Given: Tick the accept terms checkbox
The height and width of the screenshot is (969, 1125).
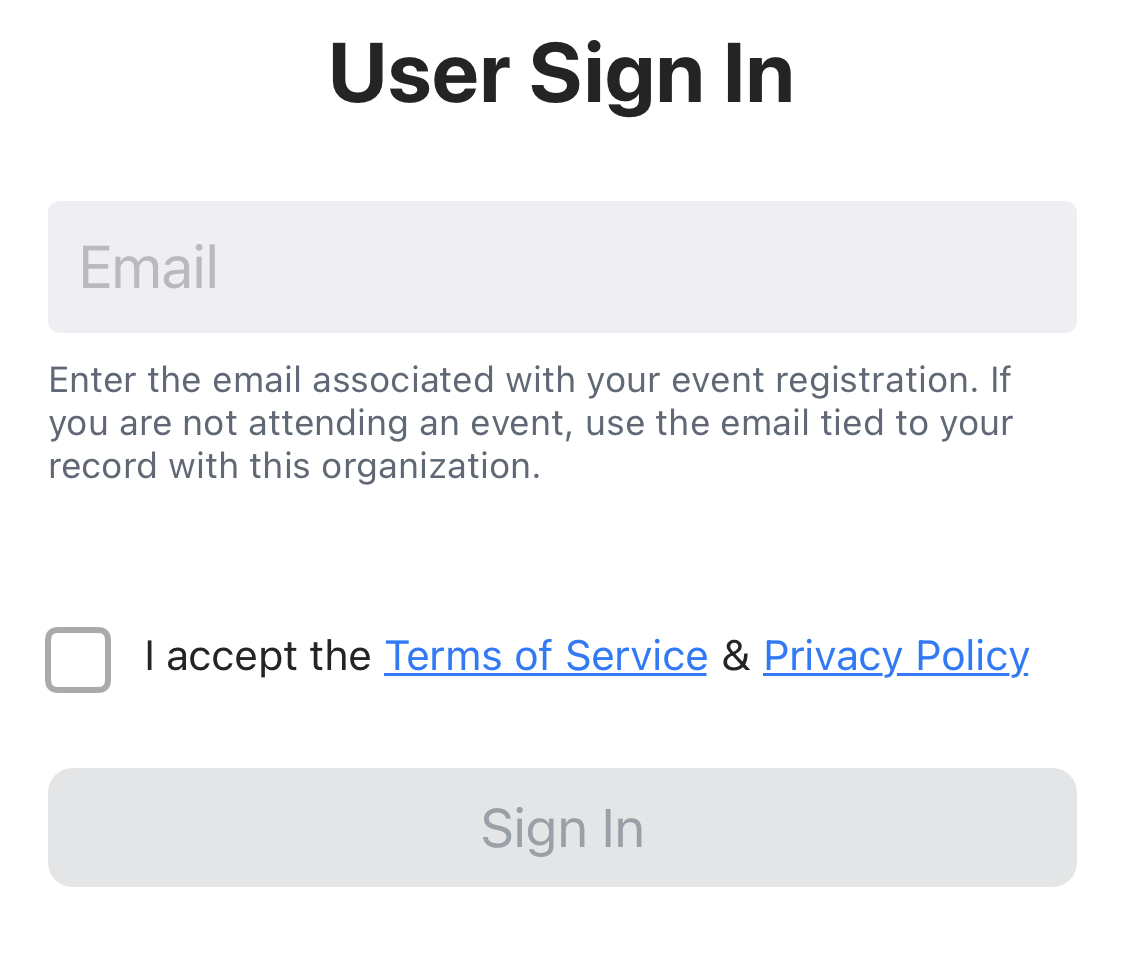Looking at the screenshot, I should (78, 659).
